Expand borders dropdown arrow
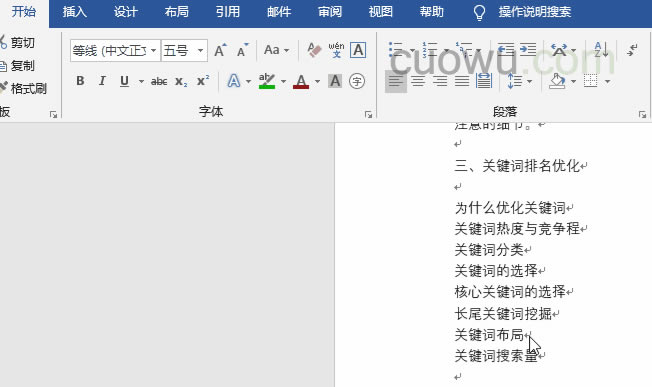 [608, 81]
